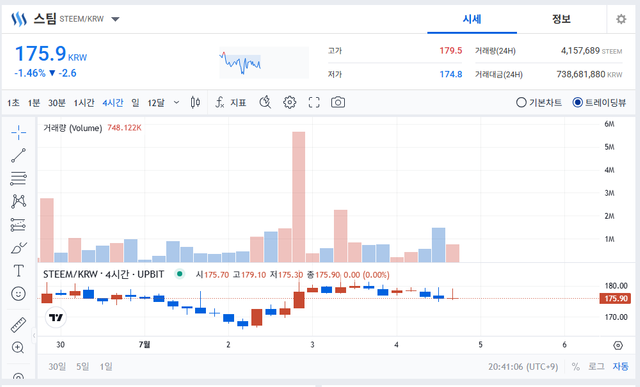Select the 일 daily interval
The width and height of the screenshot is (640, 387).
coord(136,103)
